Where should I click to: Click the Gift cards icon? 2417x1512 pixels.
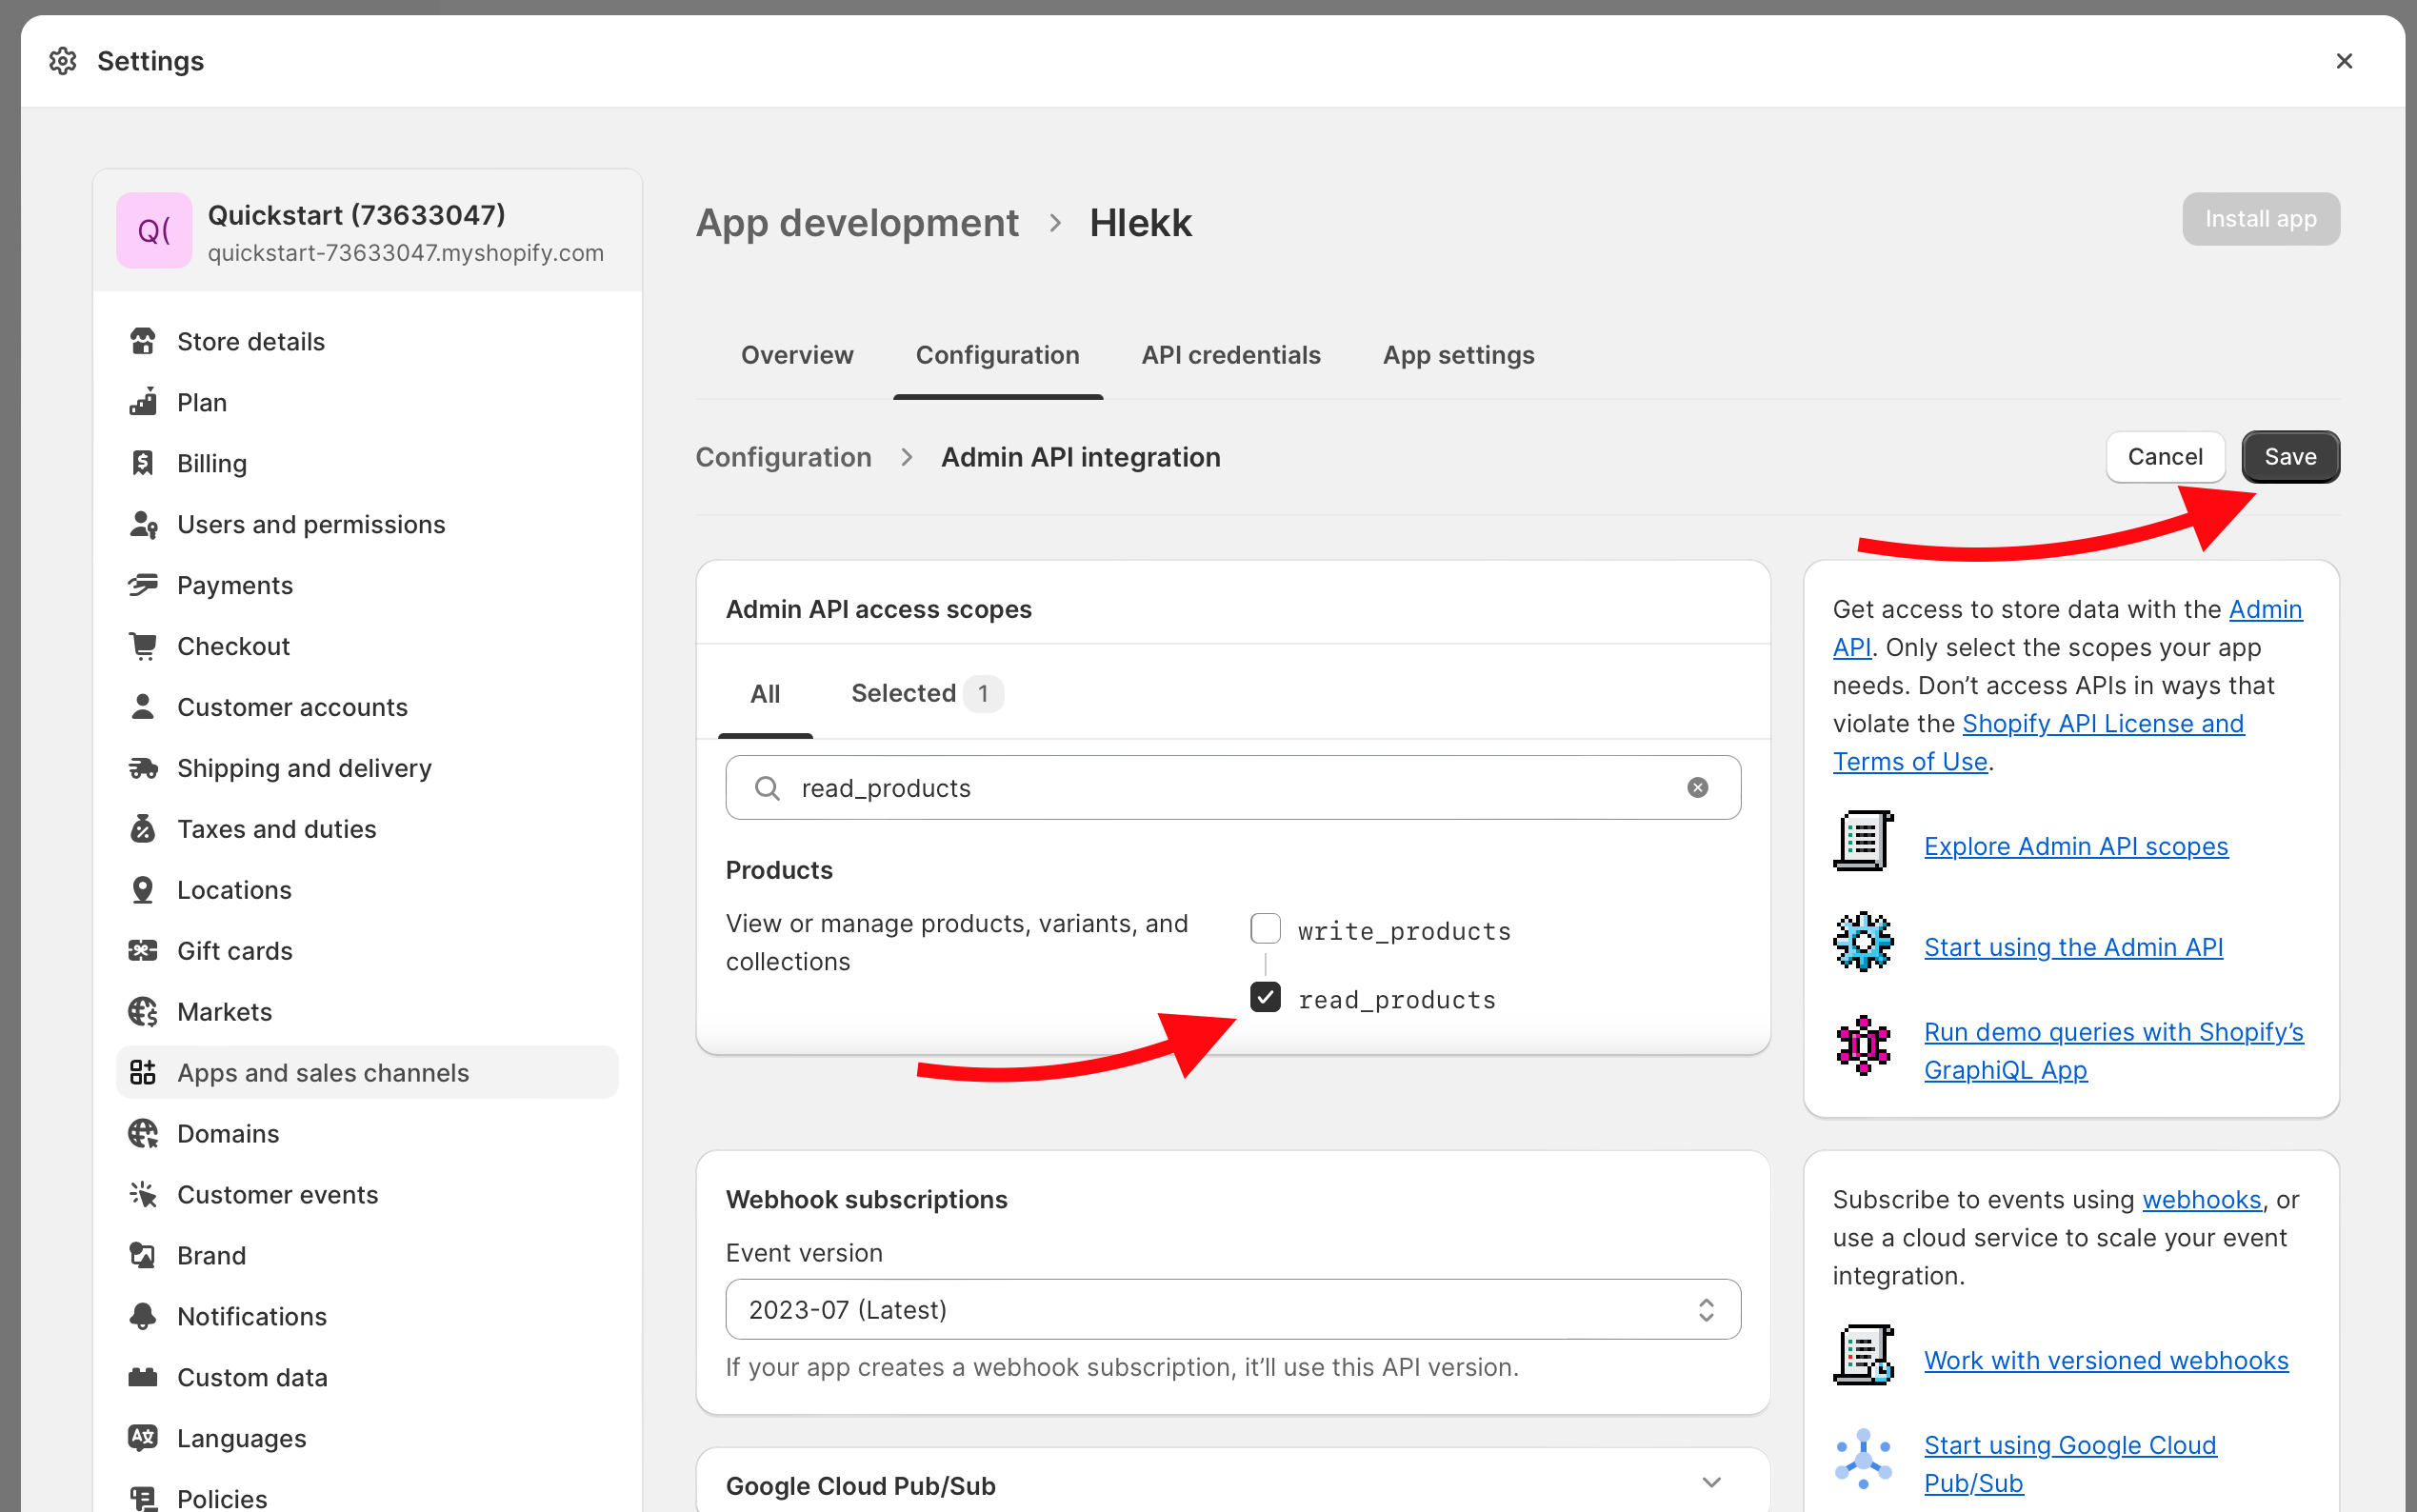pyautogui.click(x=143, y=951)
